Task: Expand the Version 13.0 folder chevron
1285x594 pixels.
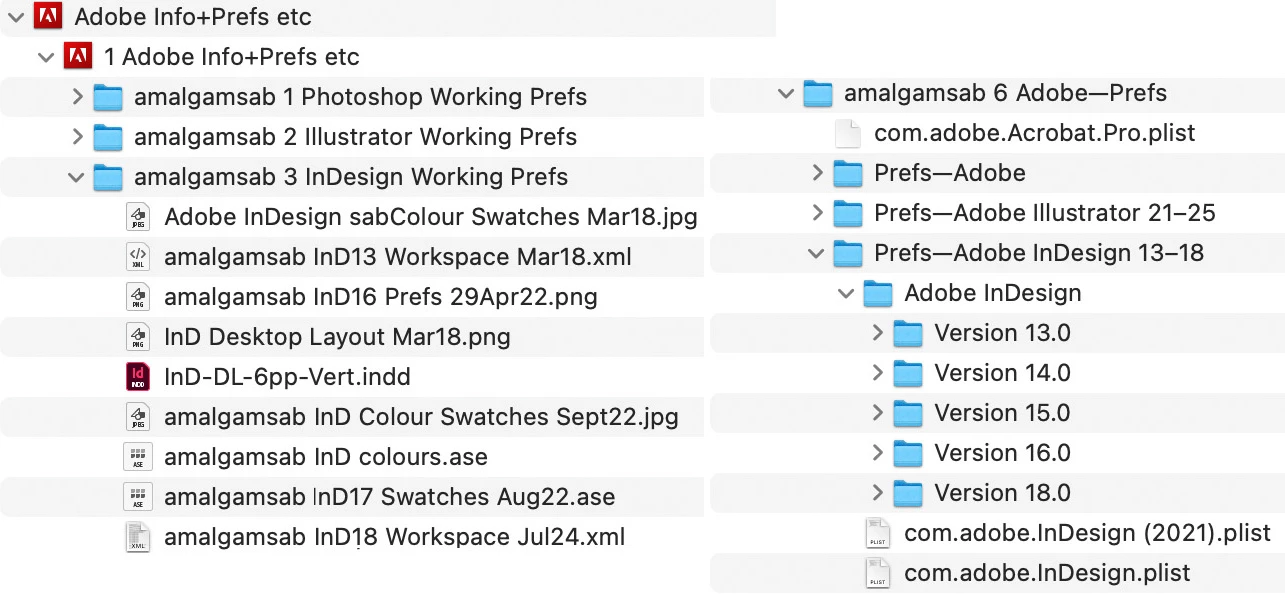Action: (x=878, y=333)
